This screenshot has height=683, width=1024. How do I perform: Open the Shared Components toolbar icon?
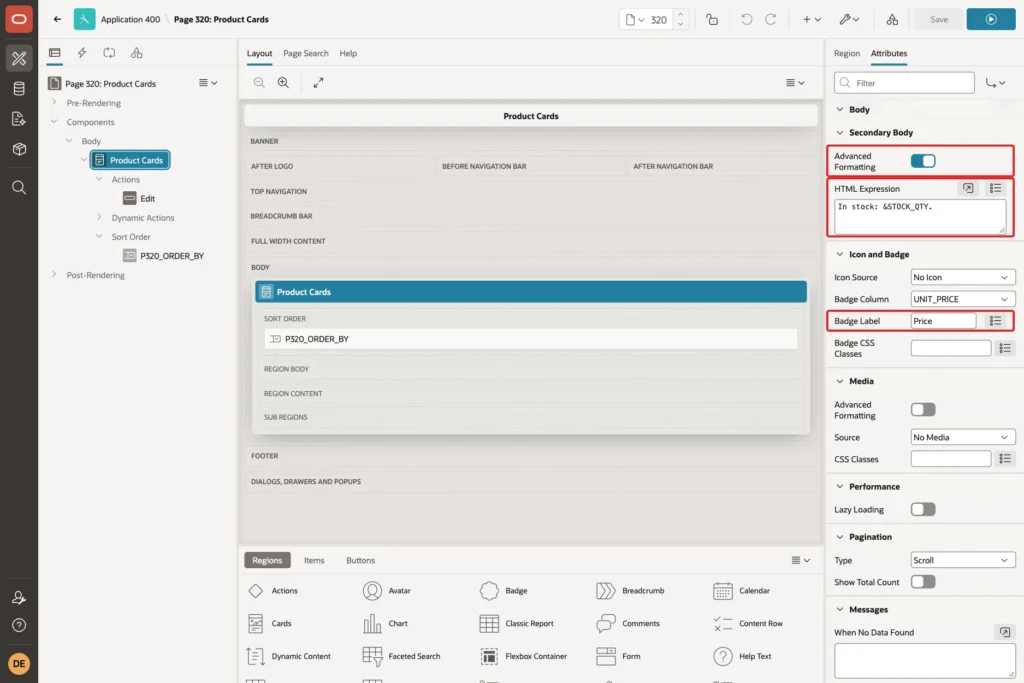[x=892, y=20]
